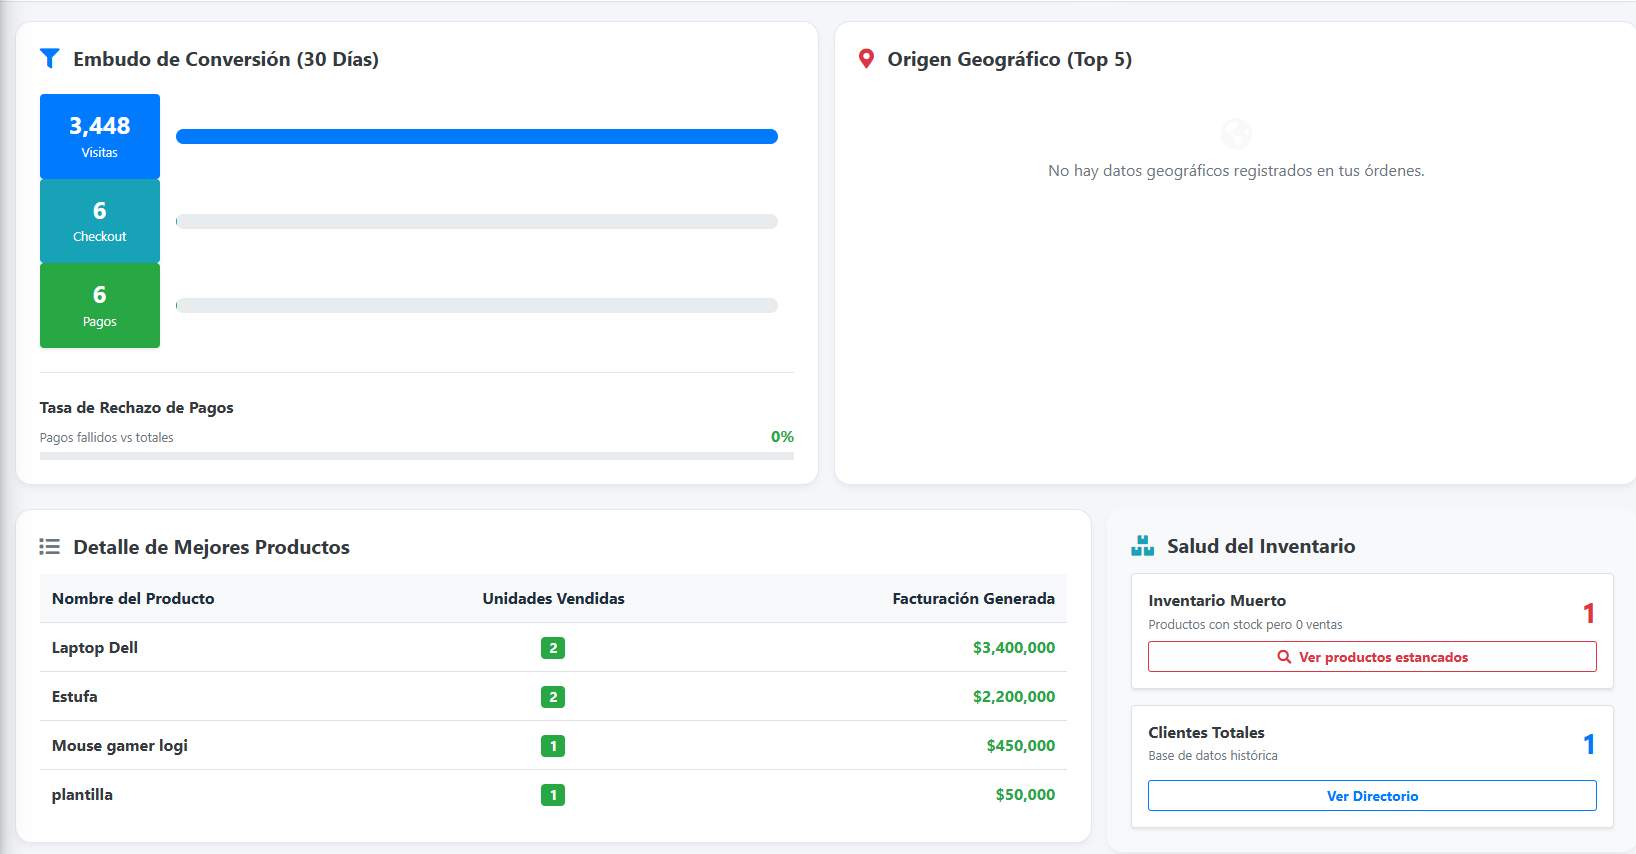Click the map pin icon beside Origen Geográfico
This screenshot has height=854, width=1636.
coord(866,59)
